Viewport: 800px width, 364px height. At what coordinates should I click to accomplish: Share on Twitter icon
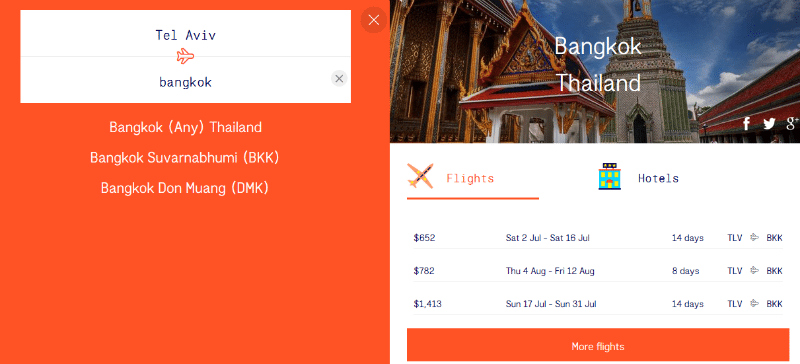tap(769, 124)
